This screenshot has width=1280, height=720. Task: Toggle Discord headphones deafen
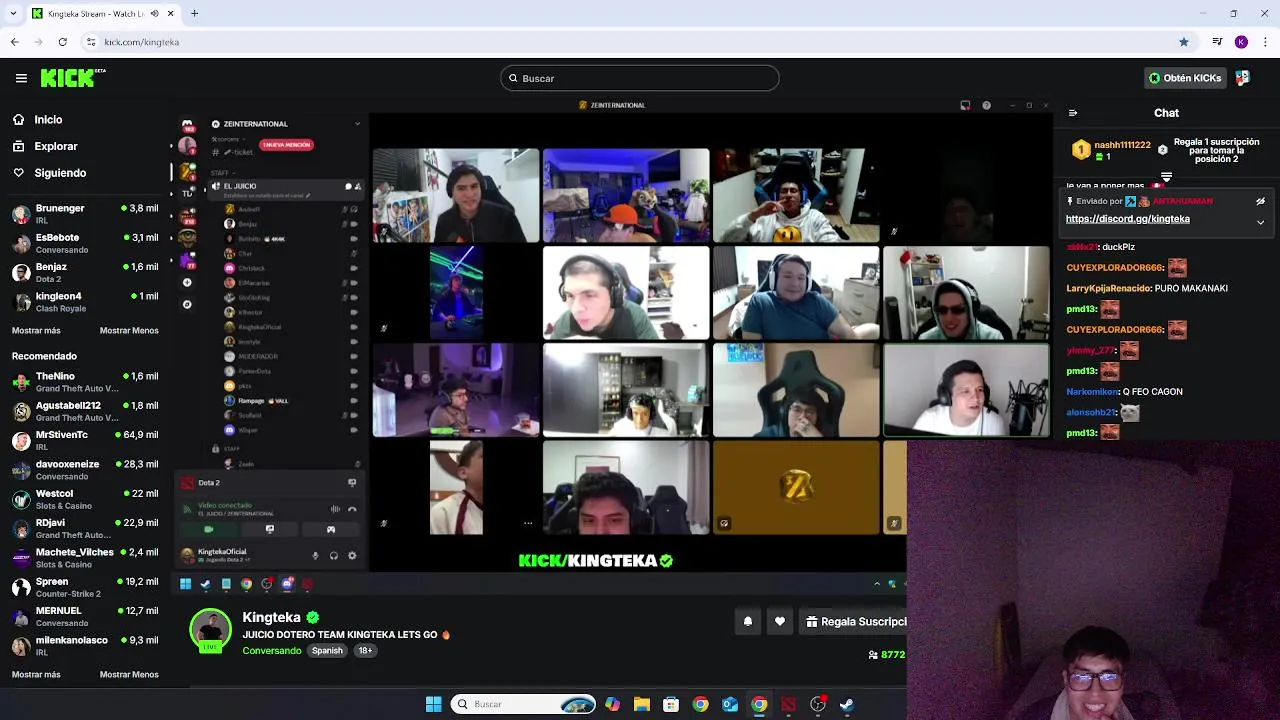[334, 556]
